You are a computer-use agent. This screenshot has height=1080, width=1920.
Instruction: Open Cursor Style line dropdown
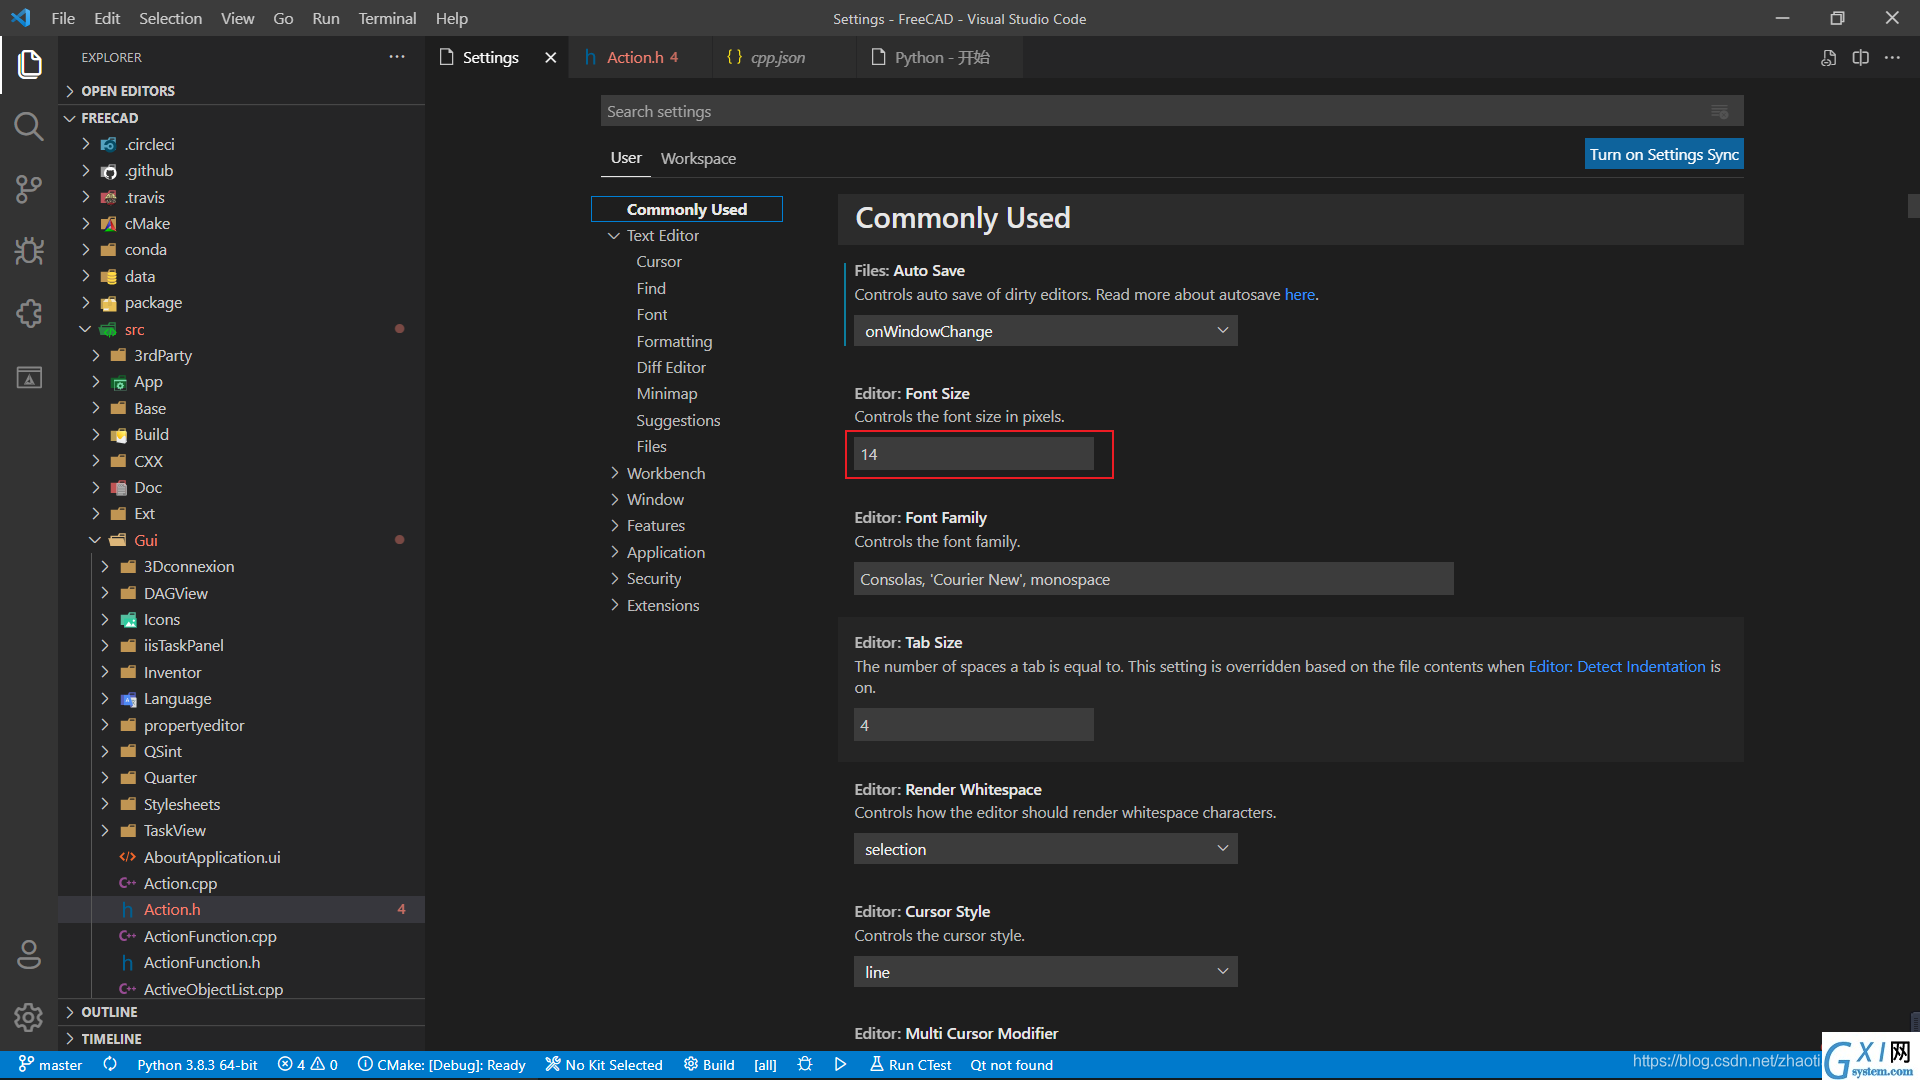(x=1045, y=972)
